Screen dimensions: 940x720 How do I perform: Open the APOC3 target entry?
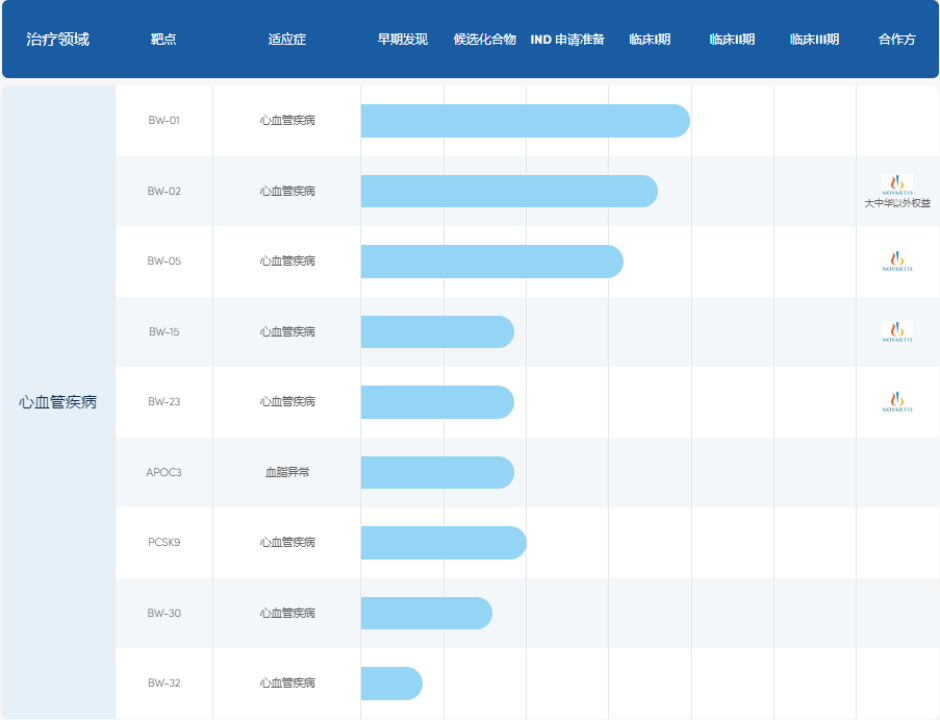click(x=164, y=472)
